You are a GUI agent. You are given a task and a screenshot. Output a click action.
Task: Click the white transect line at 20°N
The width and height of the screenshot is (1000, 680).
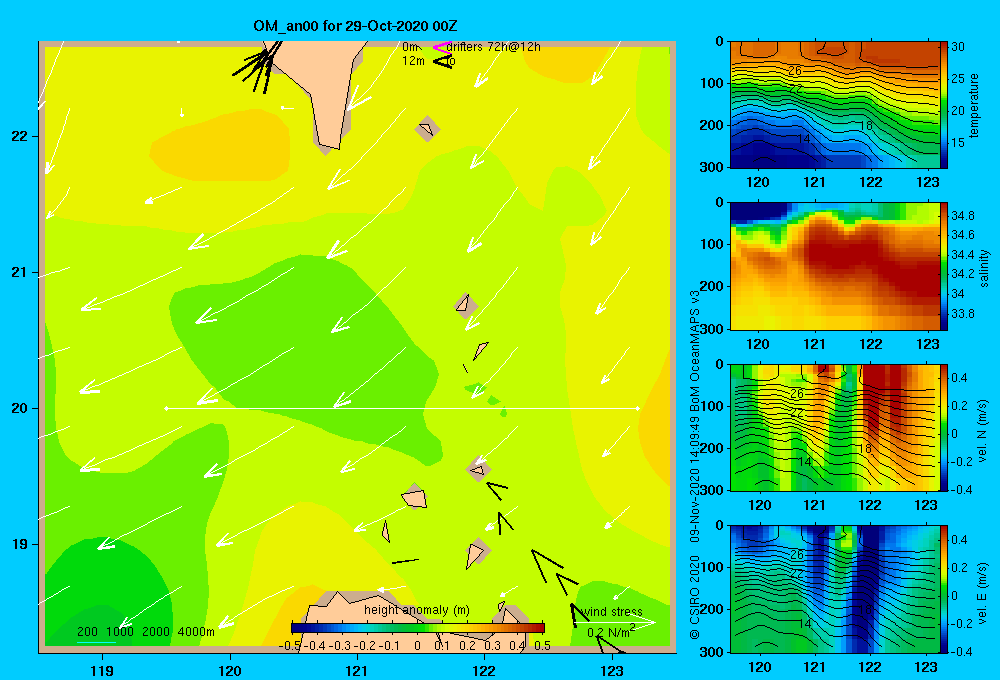402,408
